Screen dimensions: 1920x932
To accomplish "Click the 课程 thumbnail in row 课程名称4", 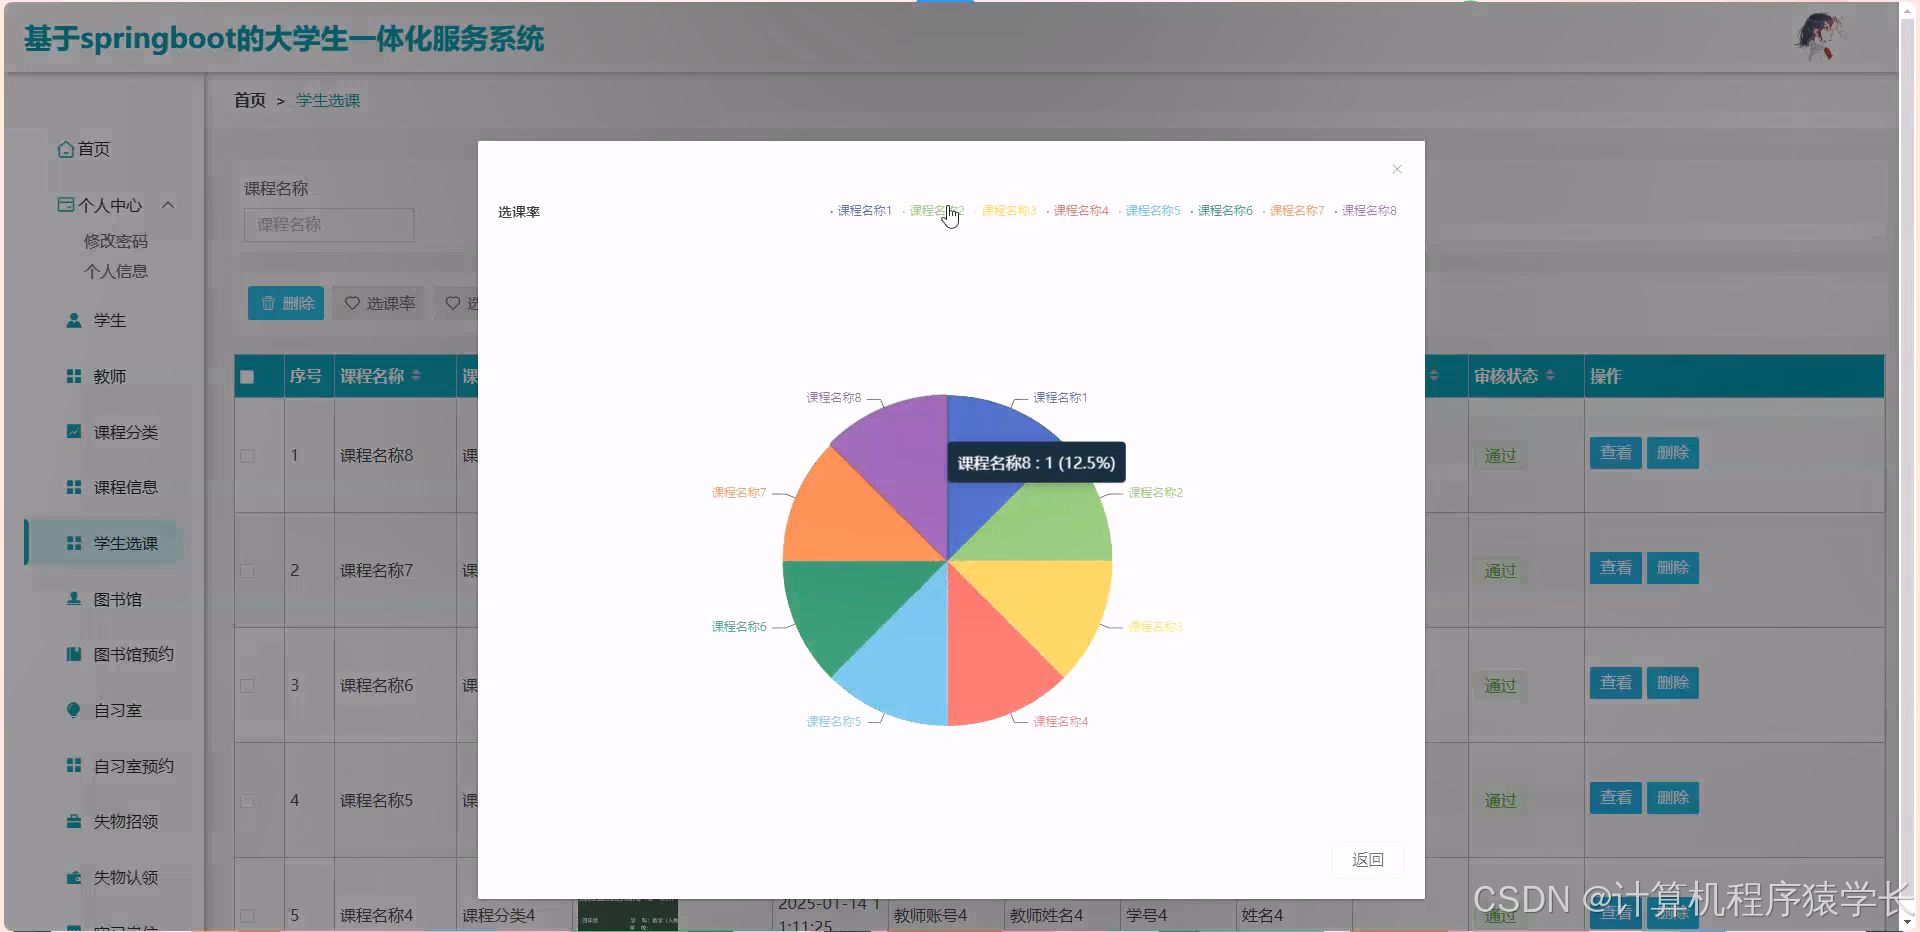I will [x=628, y=915].
